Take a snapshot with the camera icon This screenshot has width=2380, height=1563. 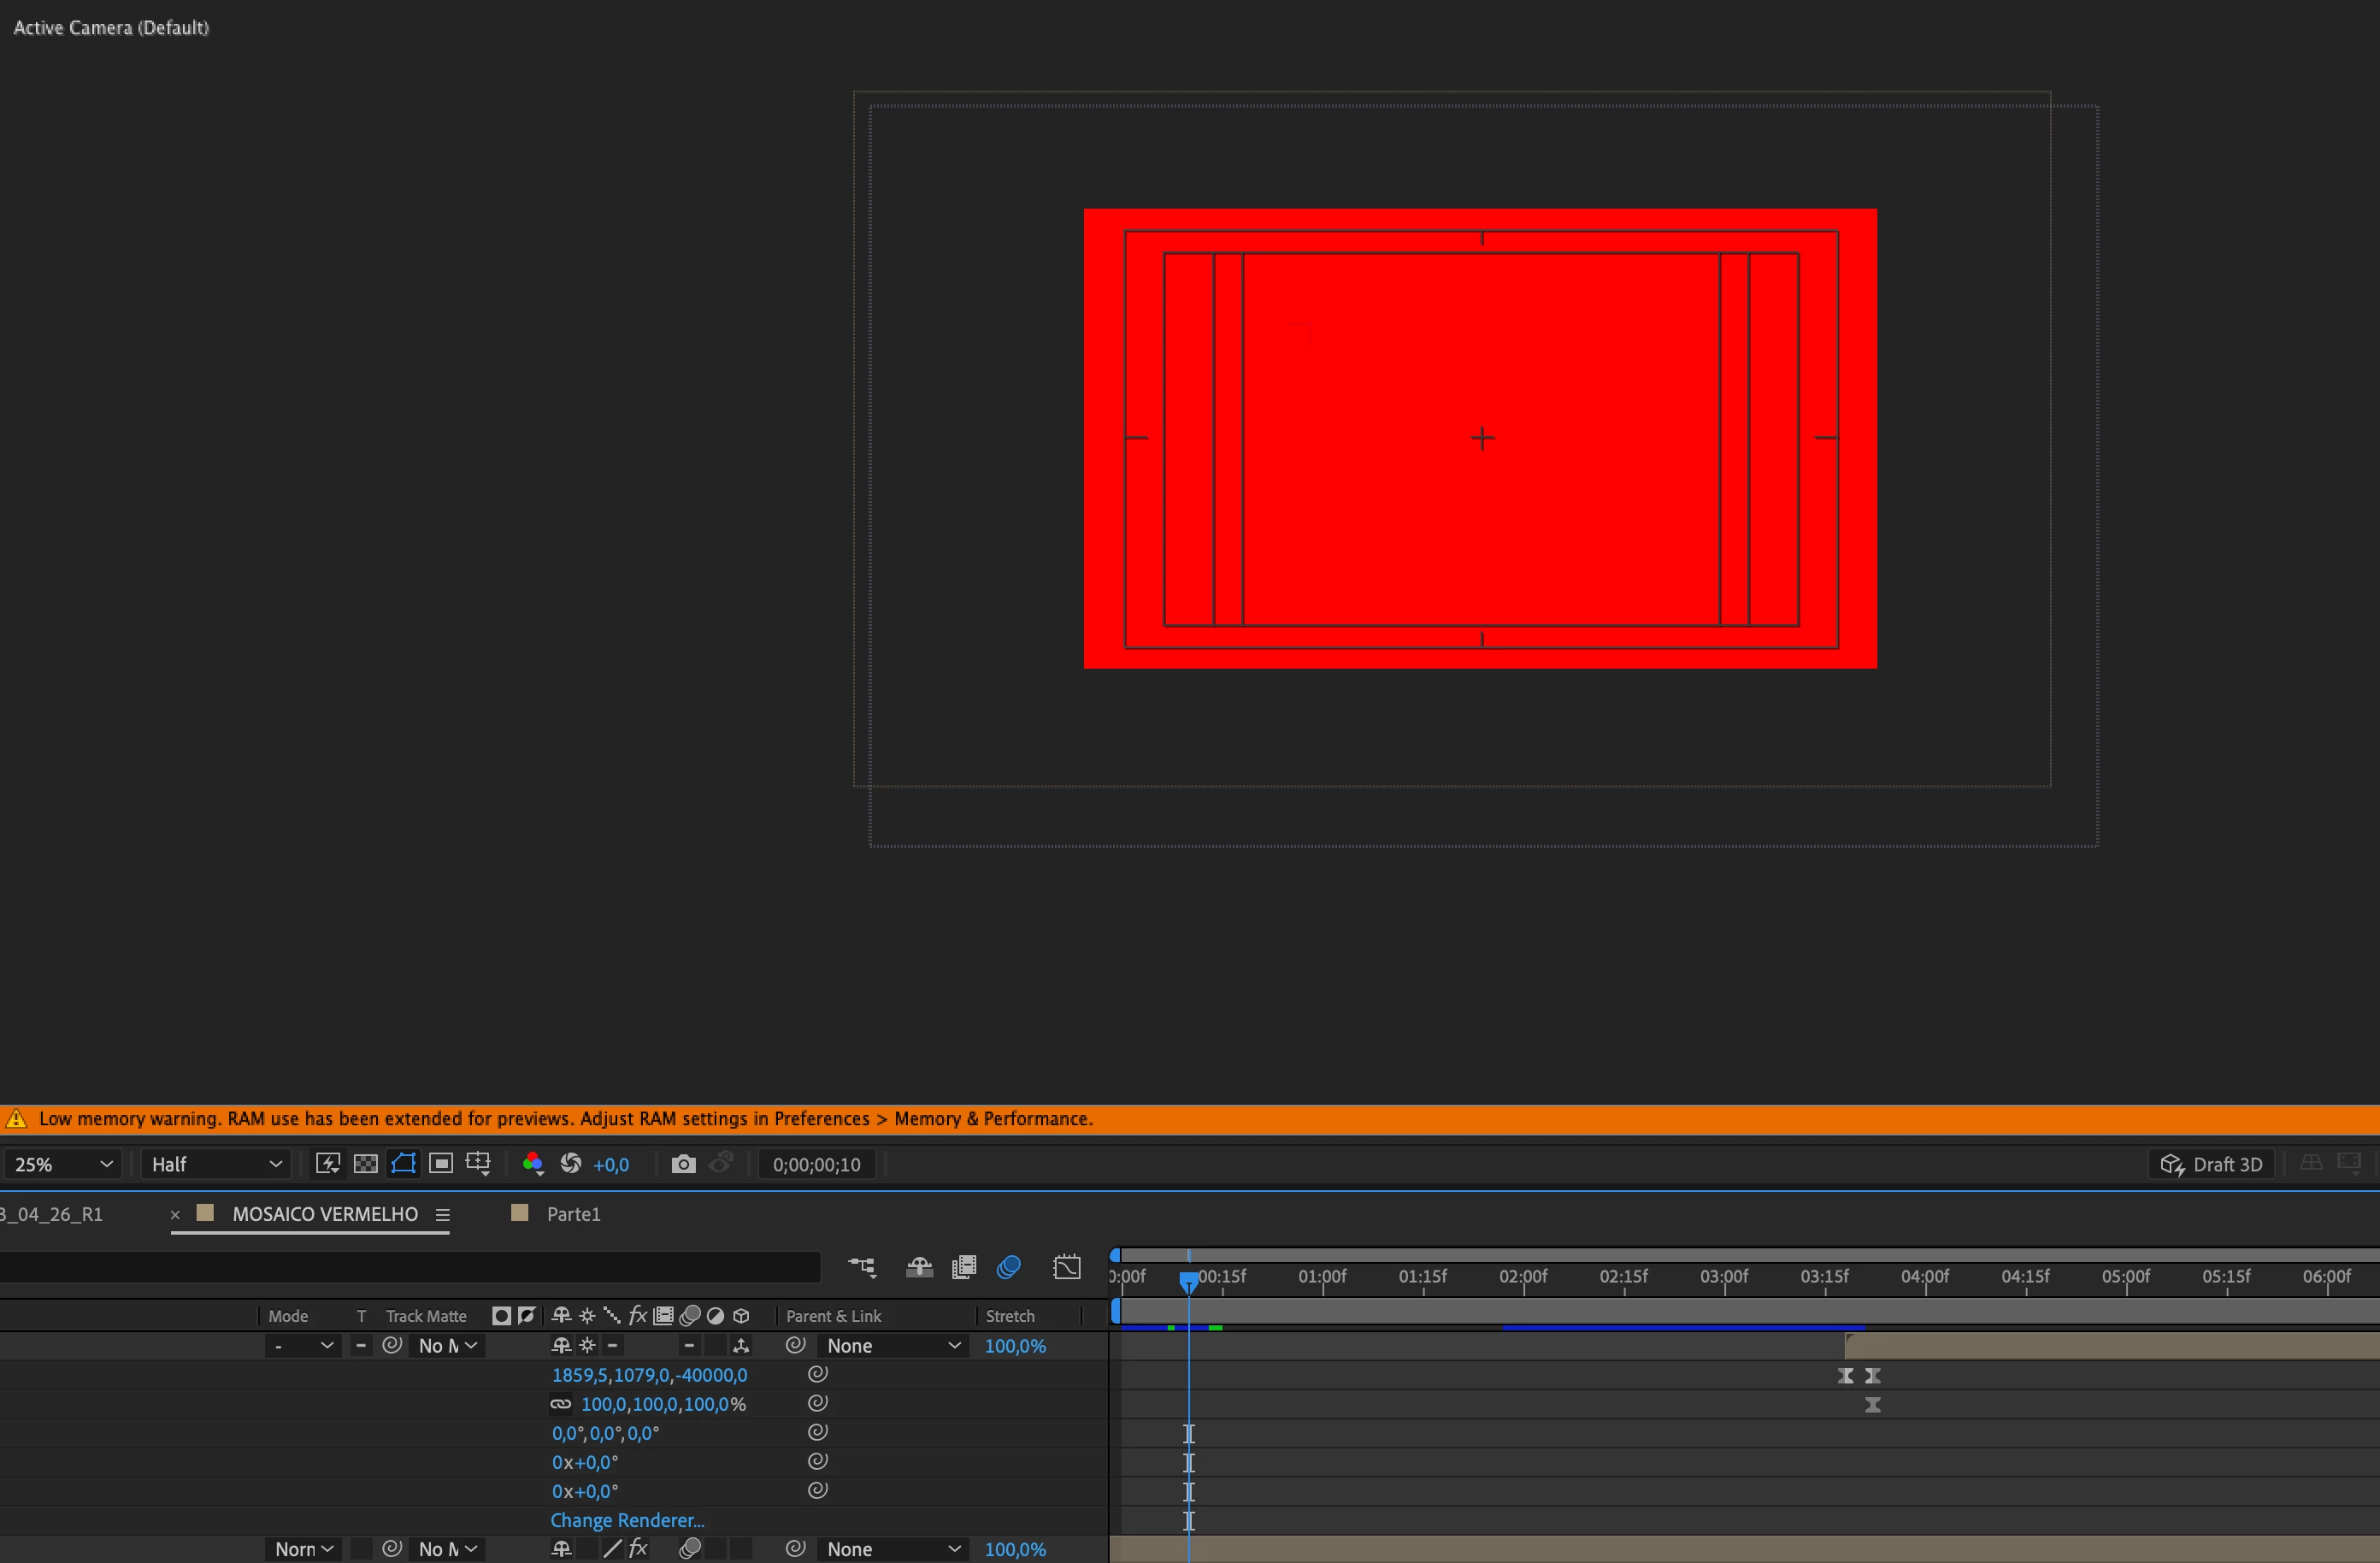(683, 1164)
